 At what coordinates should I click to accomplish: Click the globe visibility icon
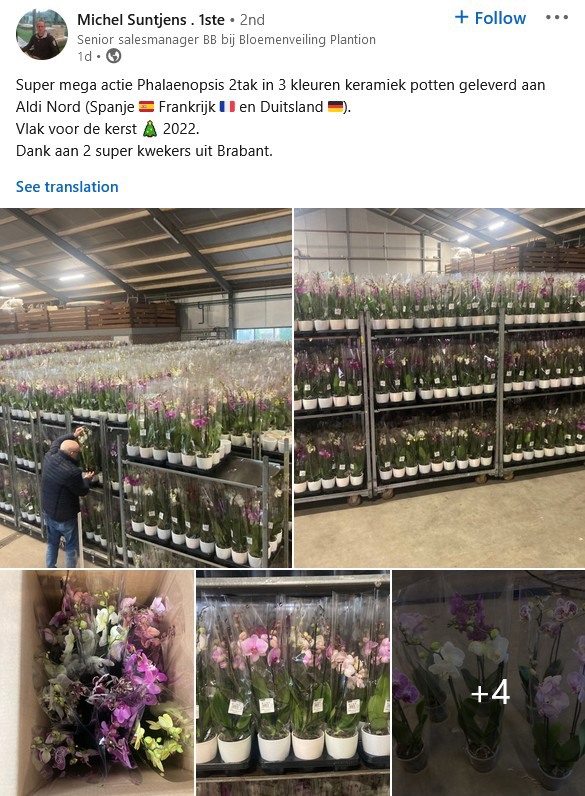(x=113, y=56)
